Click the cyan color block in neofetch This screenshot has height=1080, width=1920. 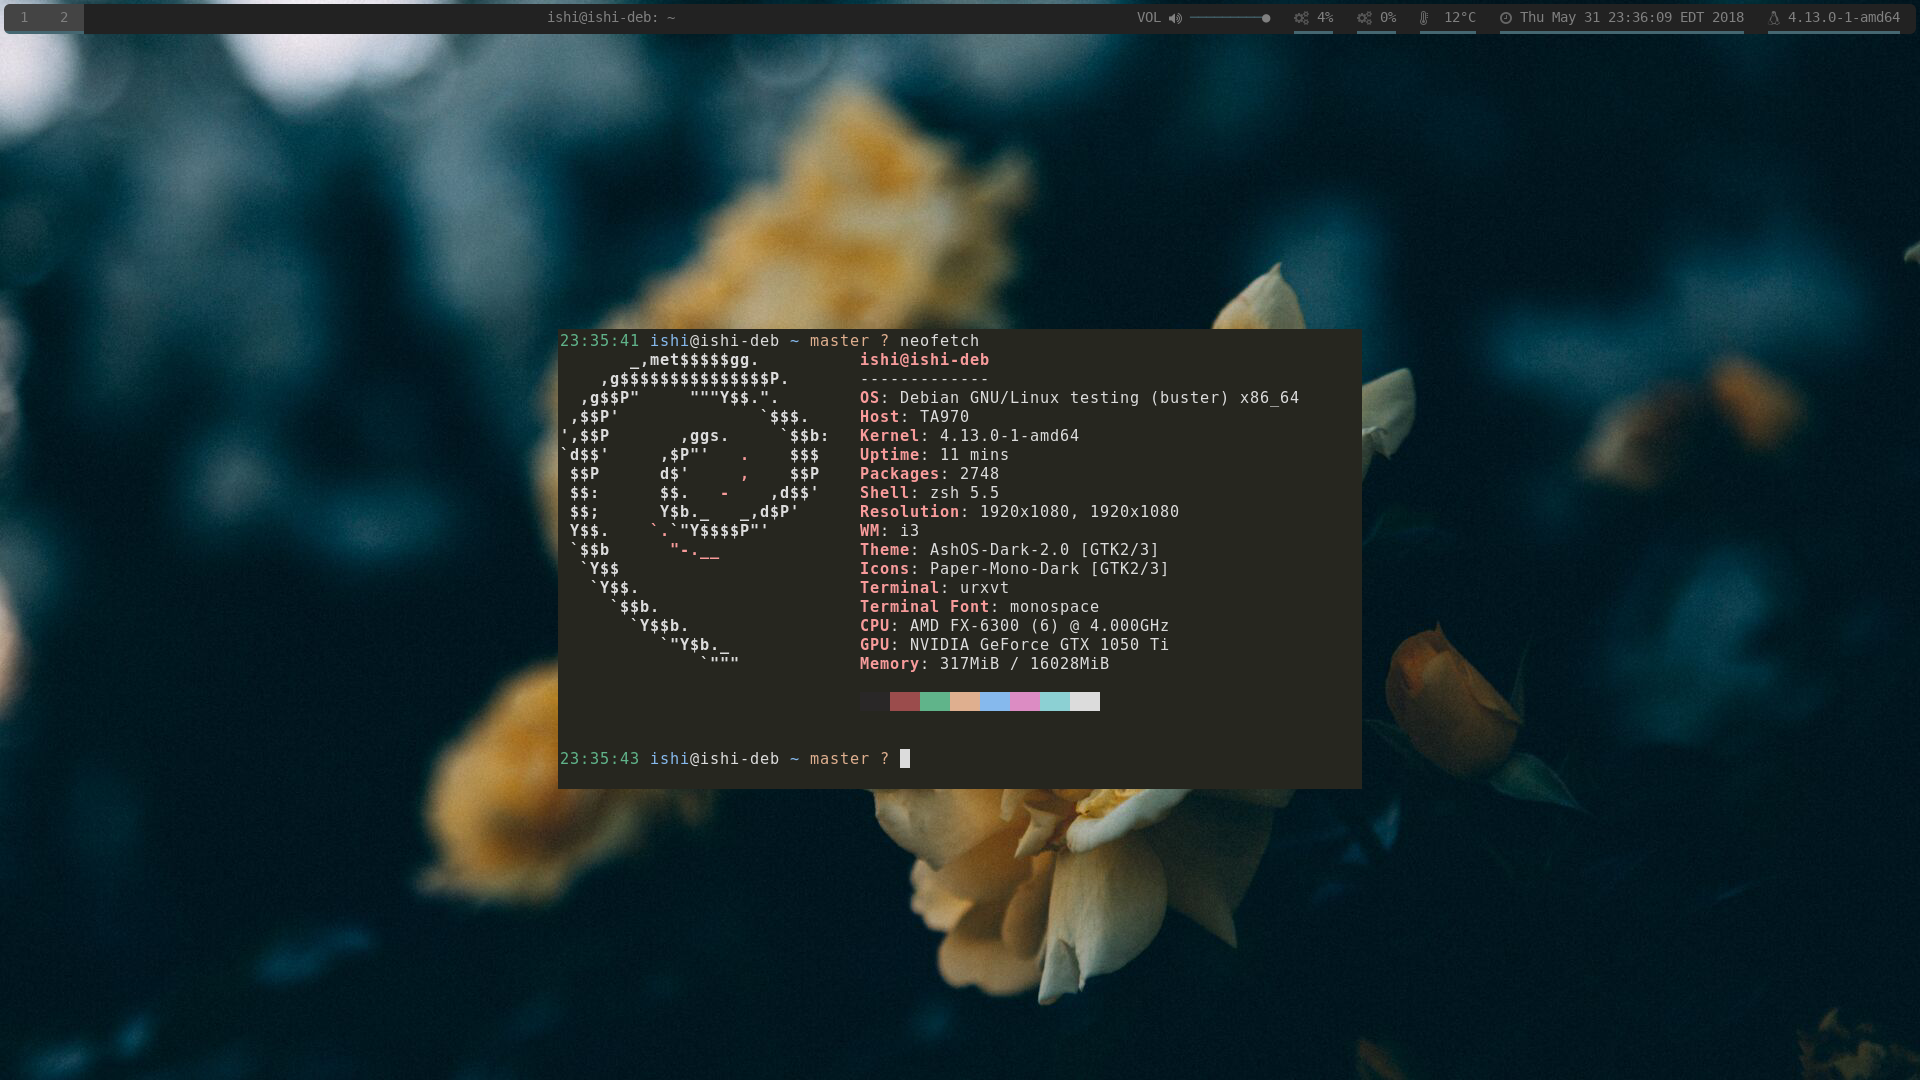coord(1054,702)
